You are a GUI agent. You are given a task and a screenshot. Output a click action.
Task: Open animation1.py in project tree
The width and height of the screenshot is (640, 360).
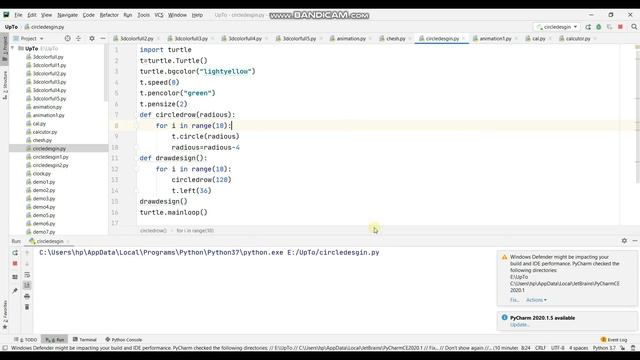(x=48, y=115)
